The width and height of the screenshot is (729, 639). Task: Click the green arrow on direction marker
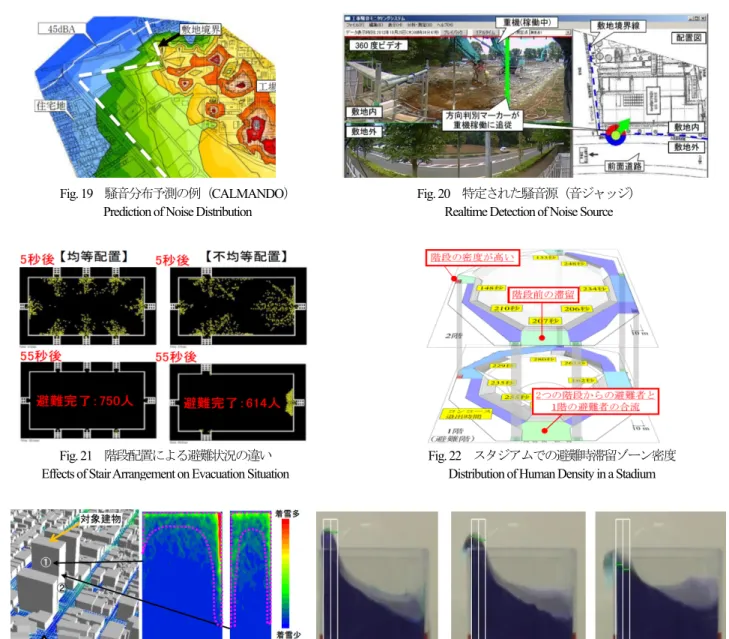pyautogui.click(x=624, y=126)
